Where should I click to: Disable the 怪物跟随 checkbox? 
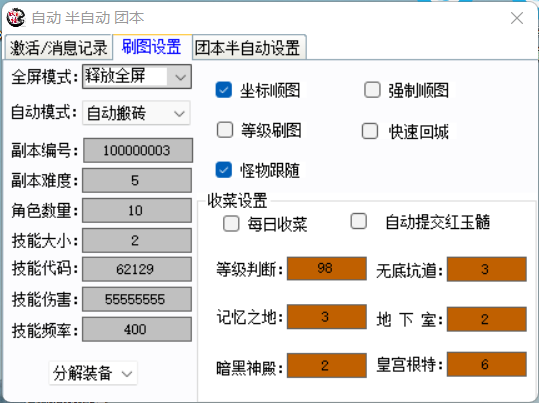[x=223, y=170]
